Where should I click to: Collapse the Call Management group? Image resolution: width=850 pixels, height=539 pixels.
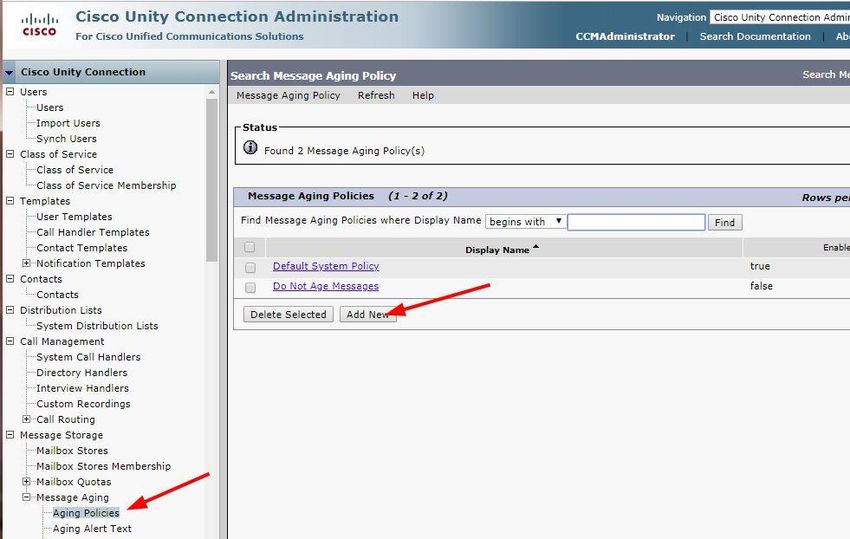pos(10,341)
